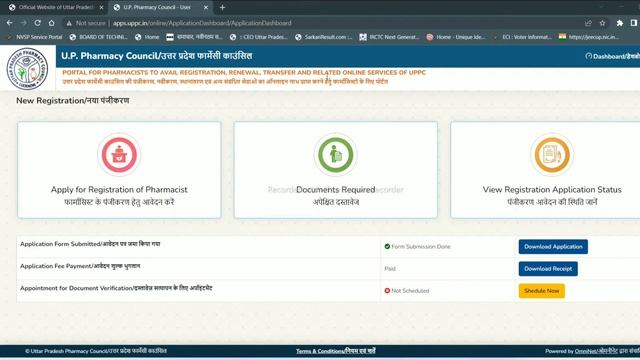
Task: Open the Documents Required card text
Action: point(336,190)
